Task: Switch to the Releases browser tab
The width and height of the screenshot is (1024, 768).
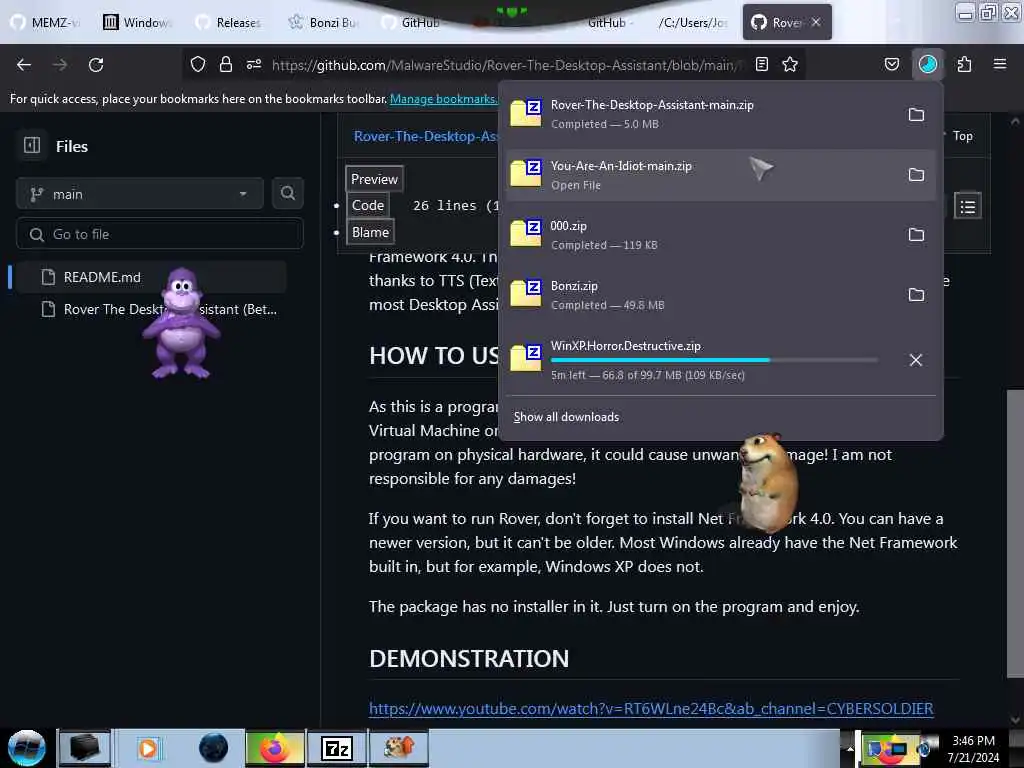Action: (x=229, y=22)
